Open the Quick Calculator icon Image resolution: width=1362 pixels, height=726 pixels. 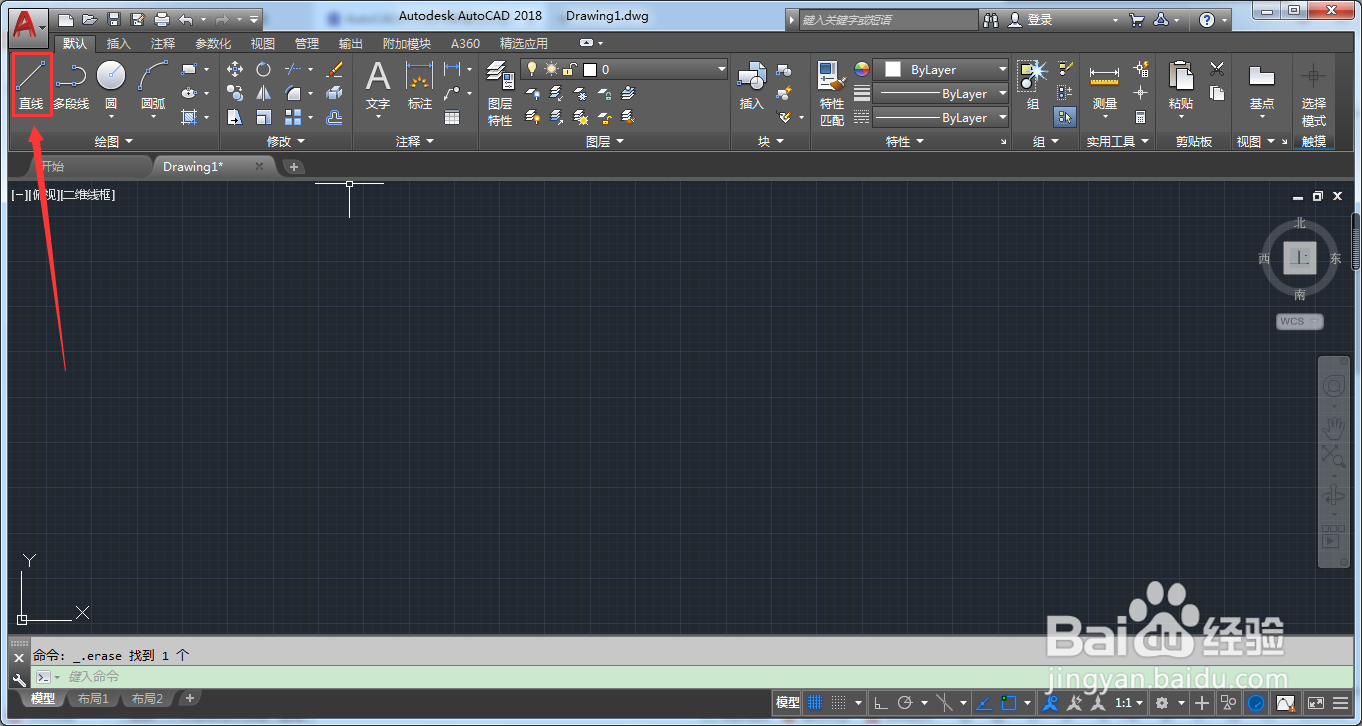(1141, 117)
